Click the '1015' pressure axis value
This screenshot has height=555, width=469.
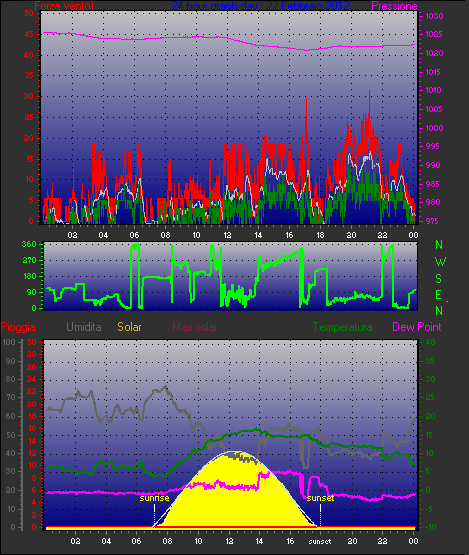(x=434, y=72)
